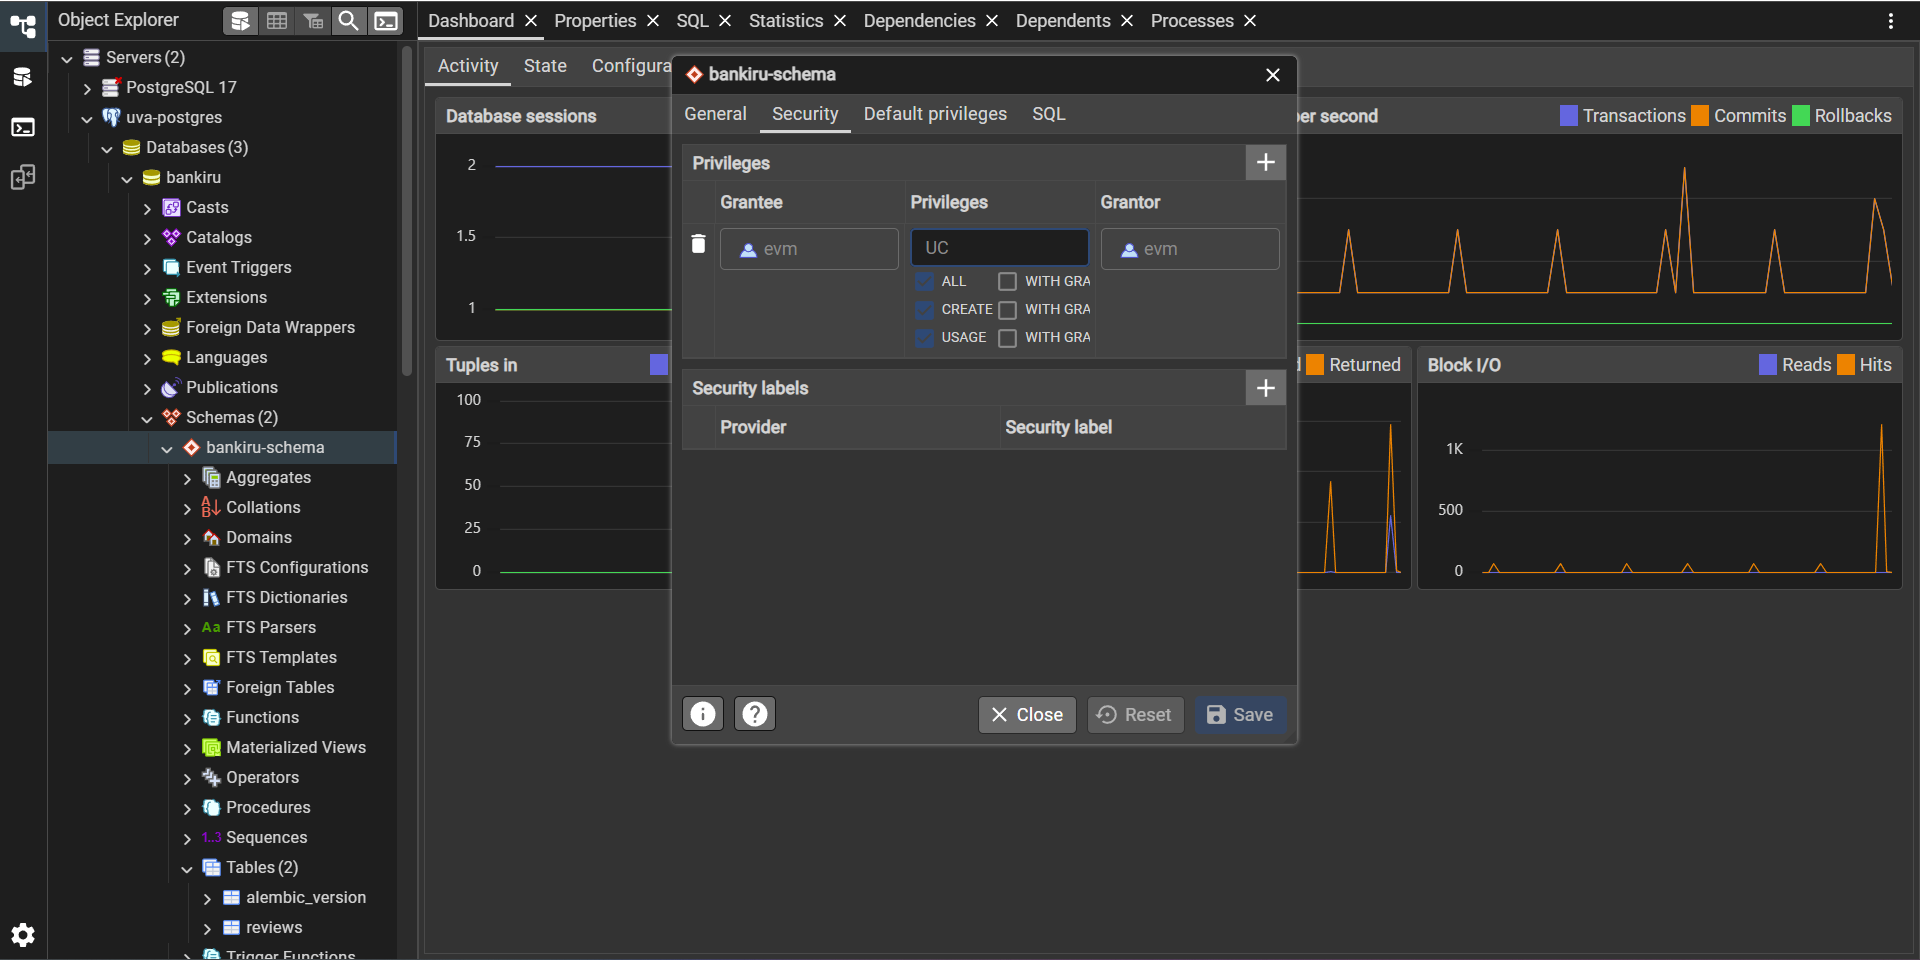Open the help question mark button
The image size is (1920, 960).
tap(755, 714)
